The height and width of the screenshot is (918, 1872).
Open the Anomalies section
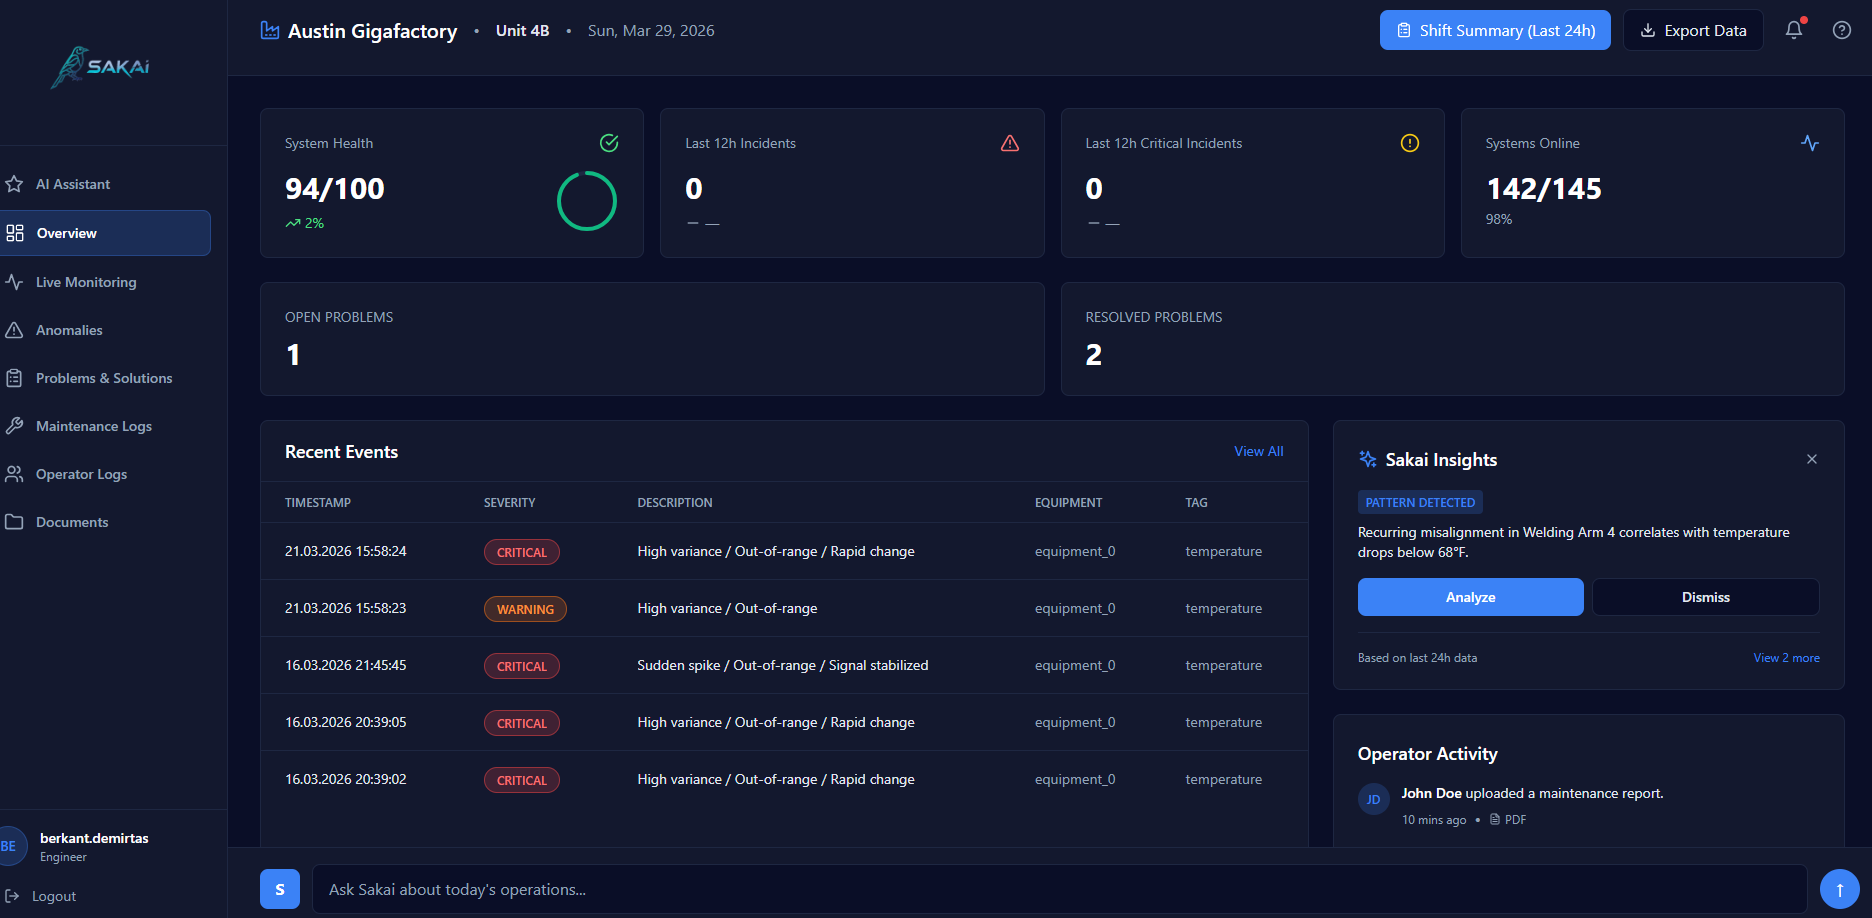pyautogui.click(x=69, y=330)
